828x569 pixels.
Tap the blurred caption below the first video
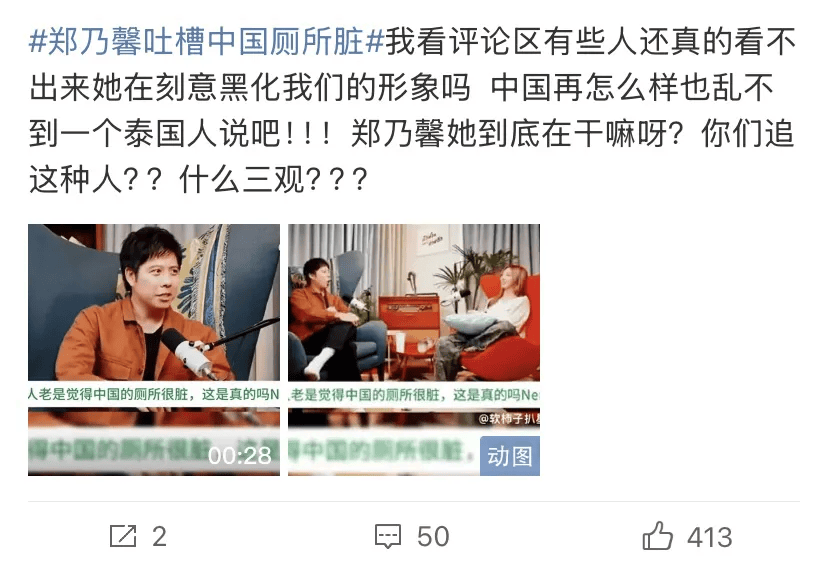[x=154, y=450]
